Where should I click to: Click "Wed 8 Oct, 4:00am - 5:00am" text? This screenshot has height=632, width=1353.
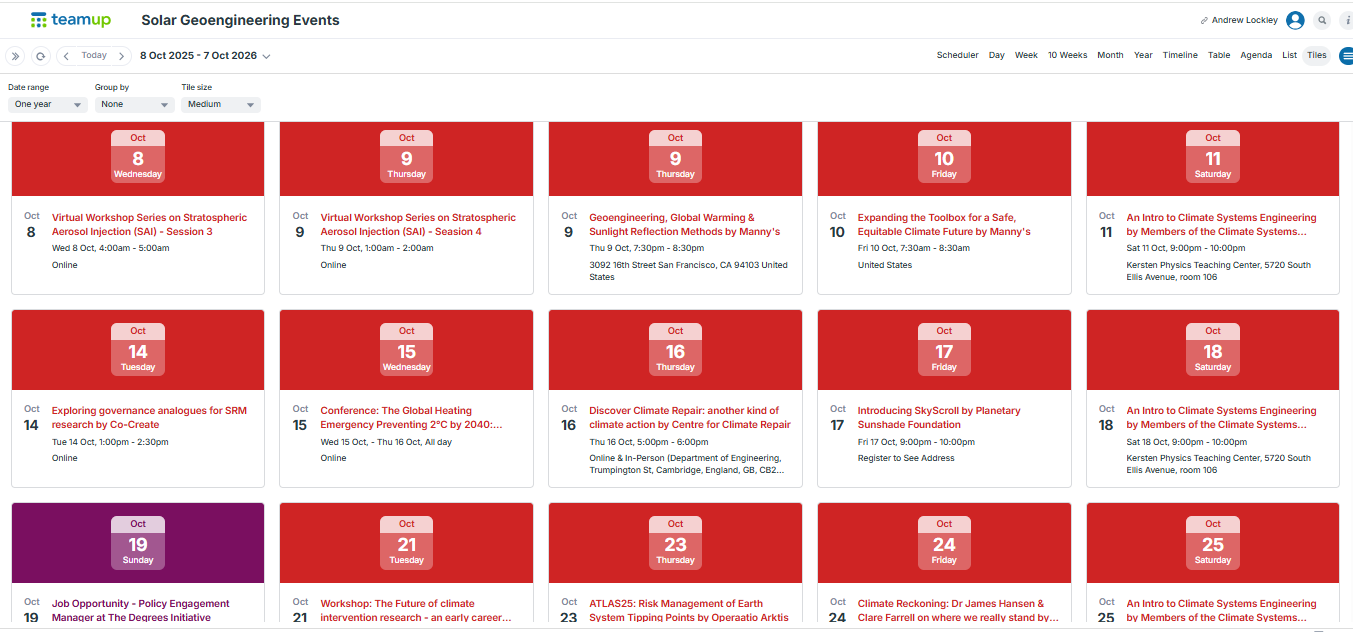111,248
